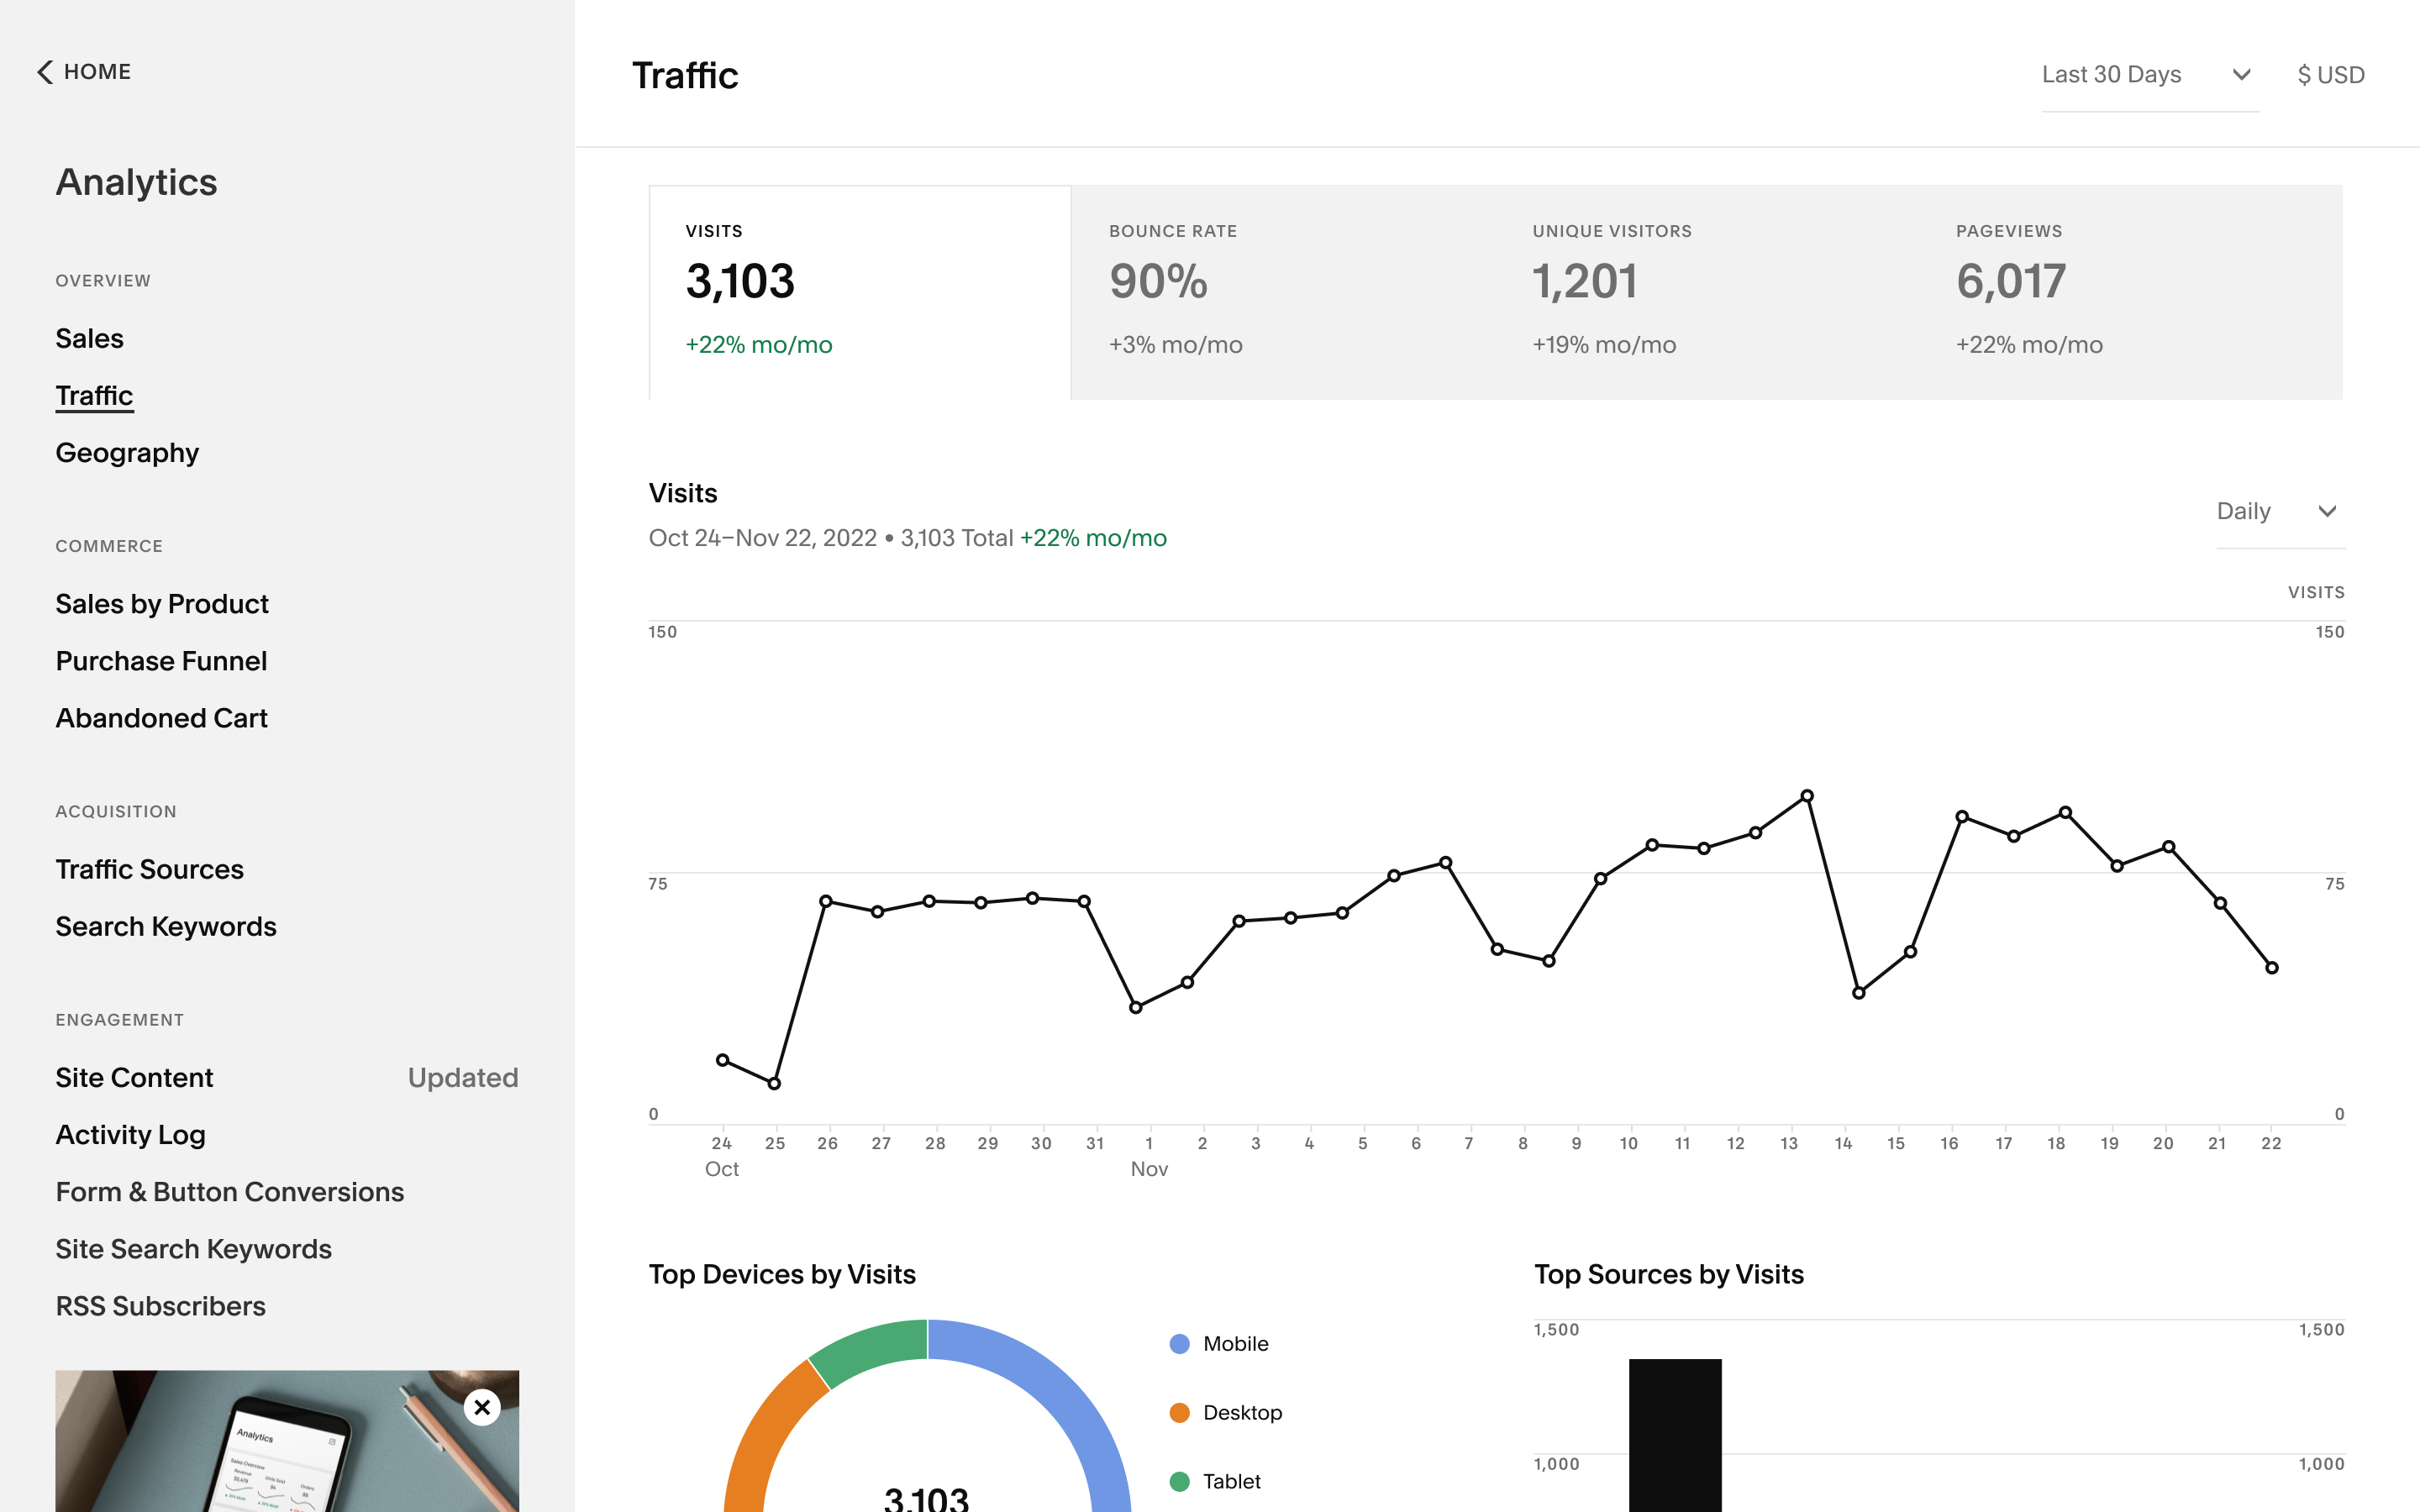Click the back arrow beside HOME
The image size is (2420, 1512).
pyautogui.click(x=42, y=71)
